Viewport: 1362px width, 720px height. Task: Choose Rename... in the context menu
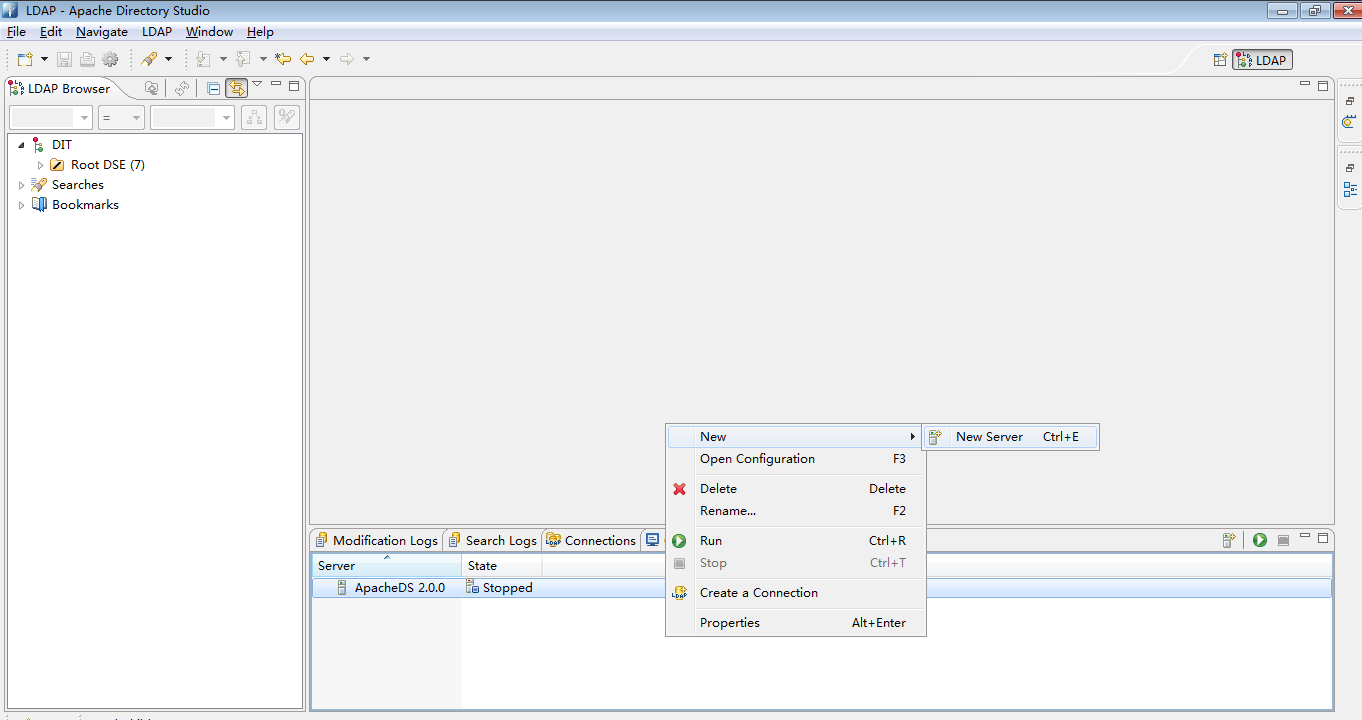click(x=796, y=511)
